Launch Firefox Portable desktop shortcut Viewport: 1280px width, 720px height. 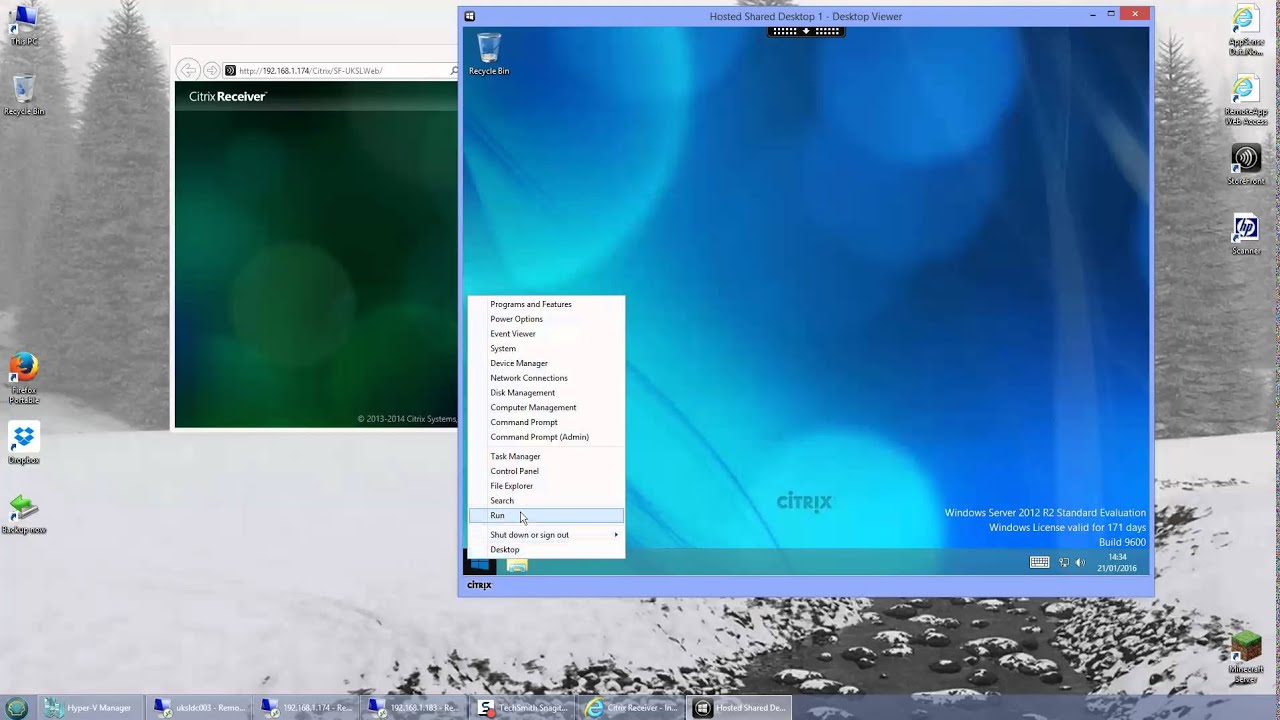(x=24, y=378)
